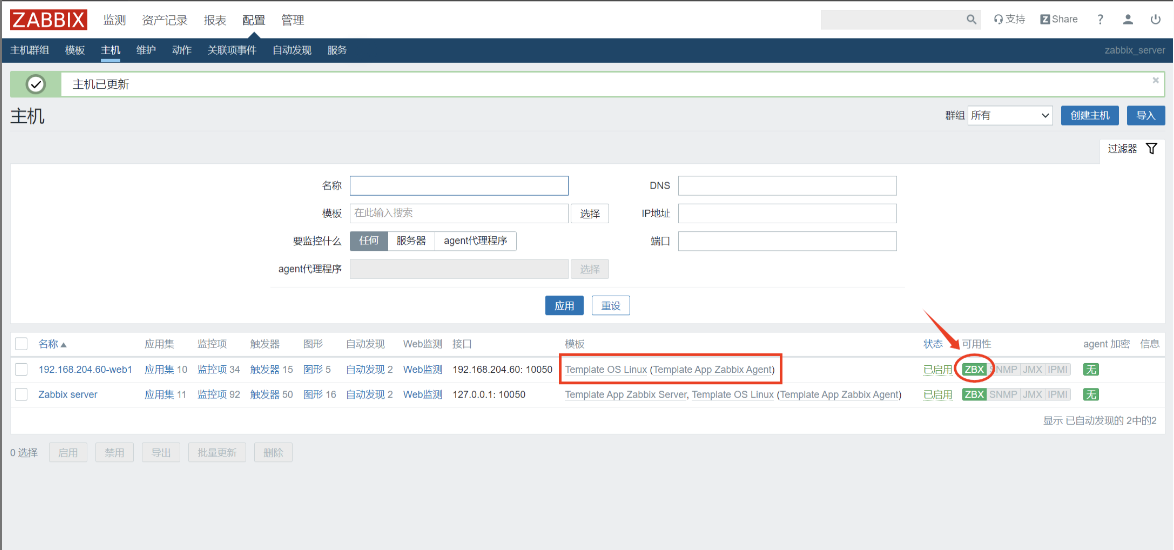Image resolution: width=1174 pixels, height=550 pixels.
Task: Click IPMI badge for Zabbix server
Action: point(1058,394)
